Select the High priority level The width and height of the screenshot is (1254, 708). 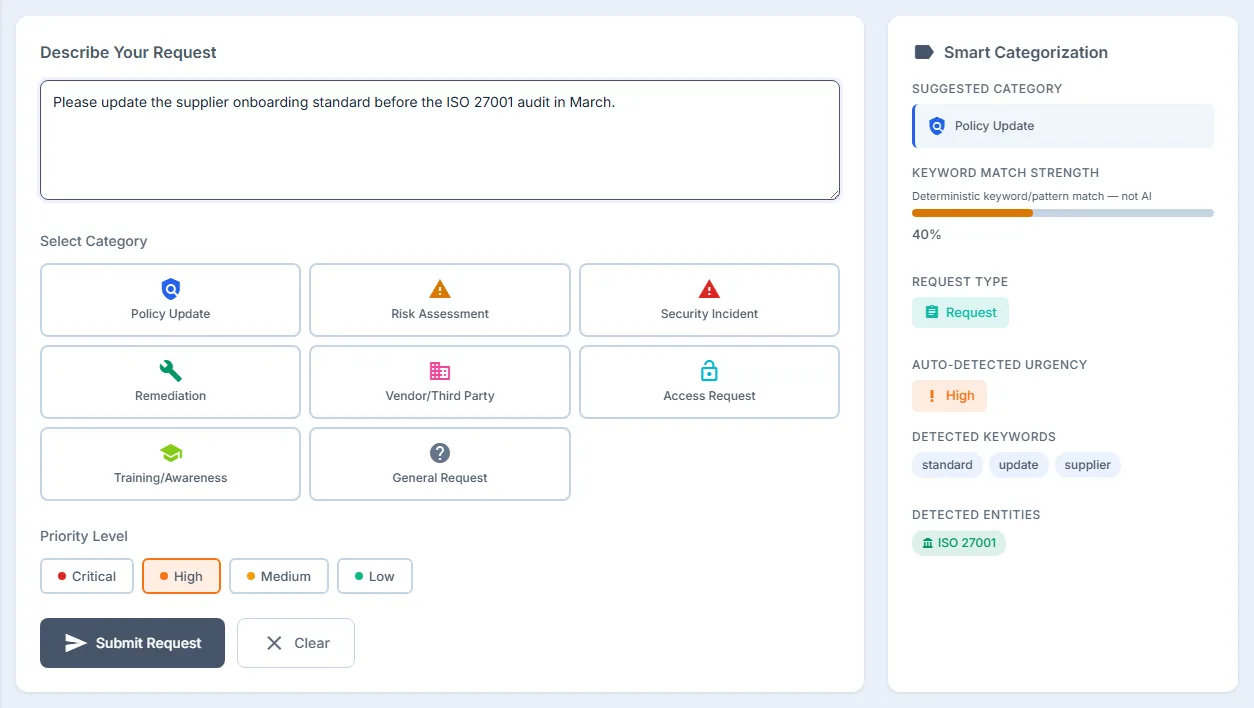click(x=181, y=576)
